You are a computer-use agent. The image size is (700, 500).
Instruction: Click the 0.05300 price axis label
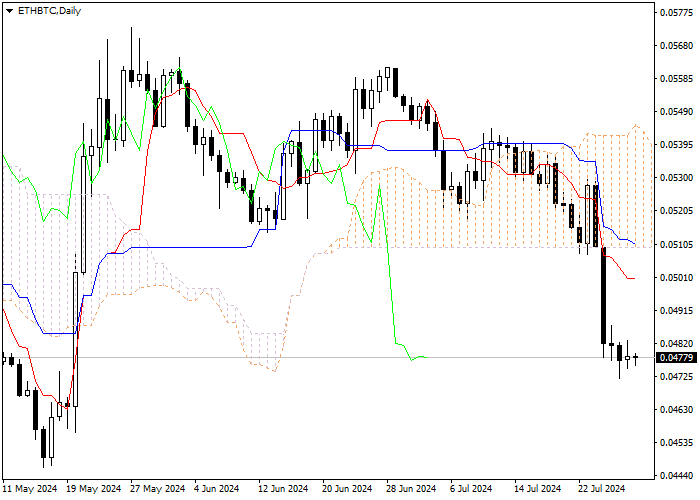point(676,178)
